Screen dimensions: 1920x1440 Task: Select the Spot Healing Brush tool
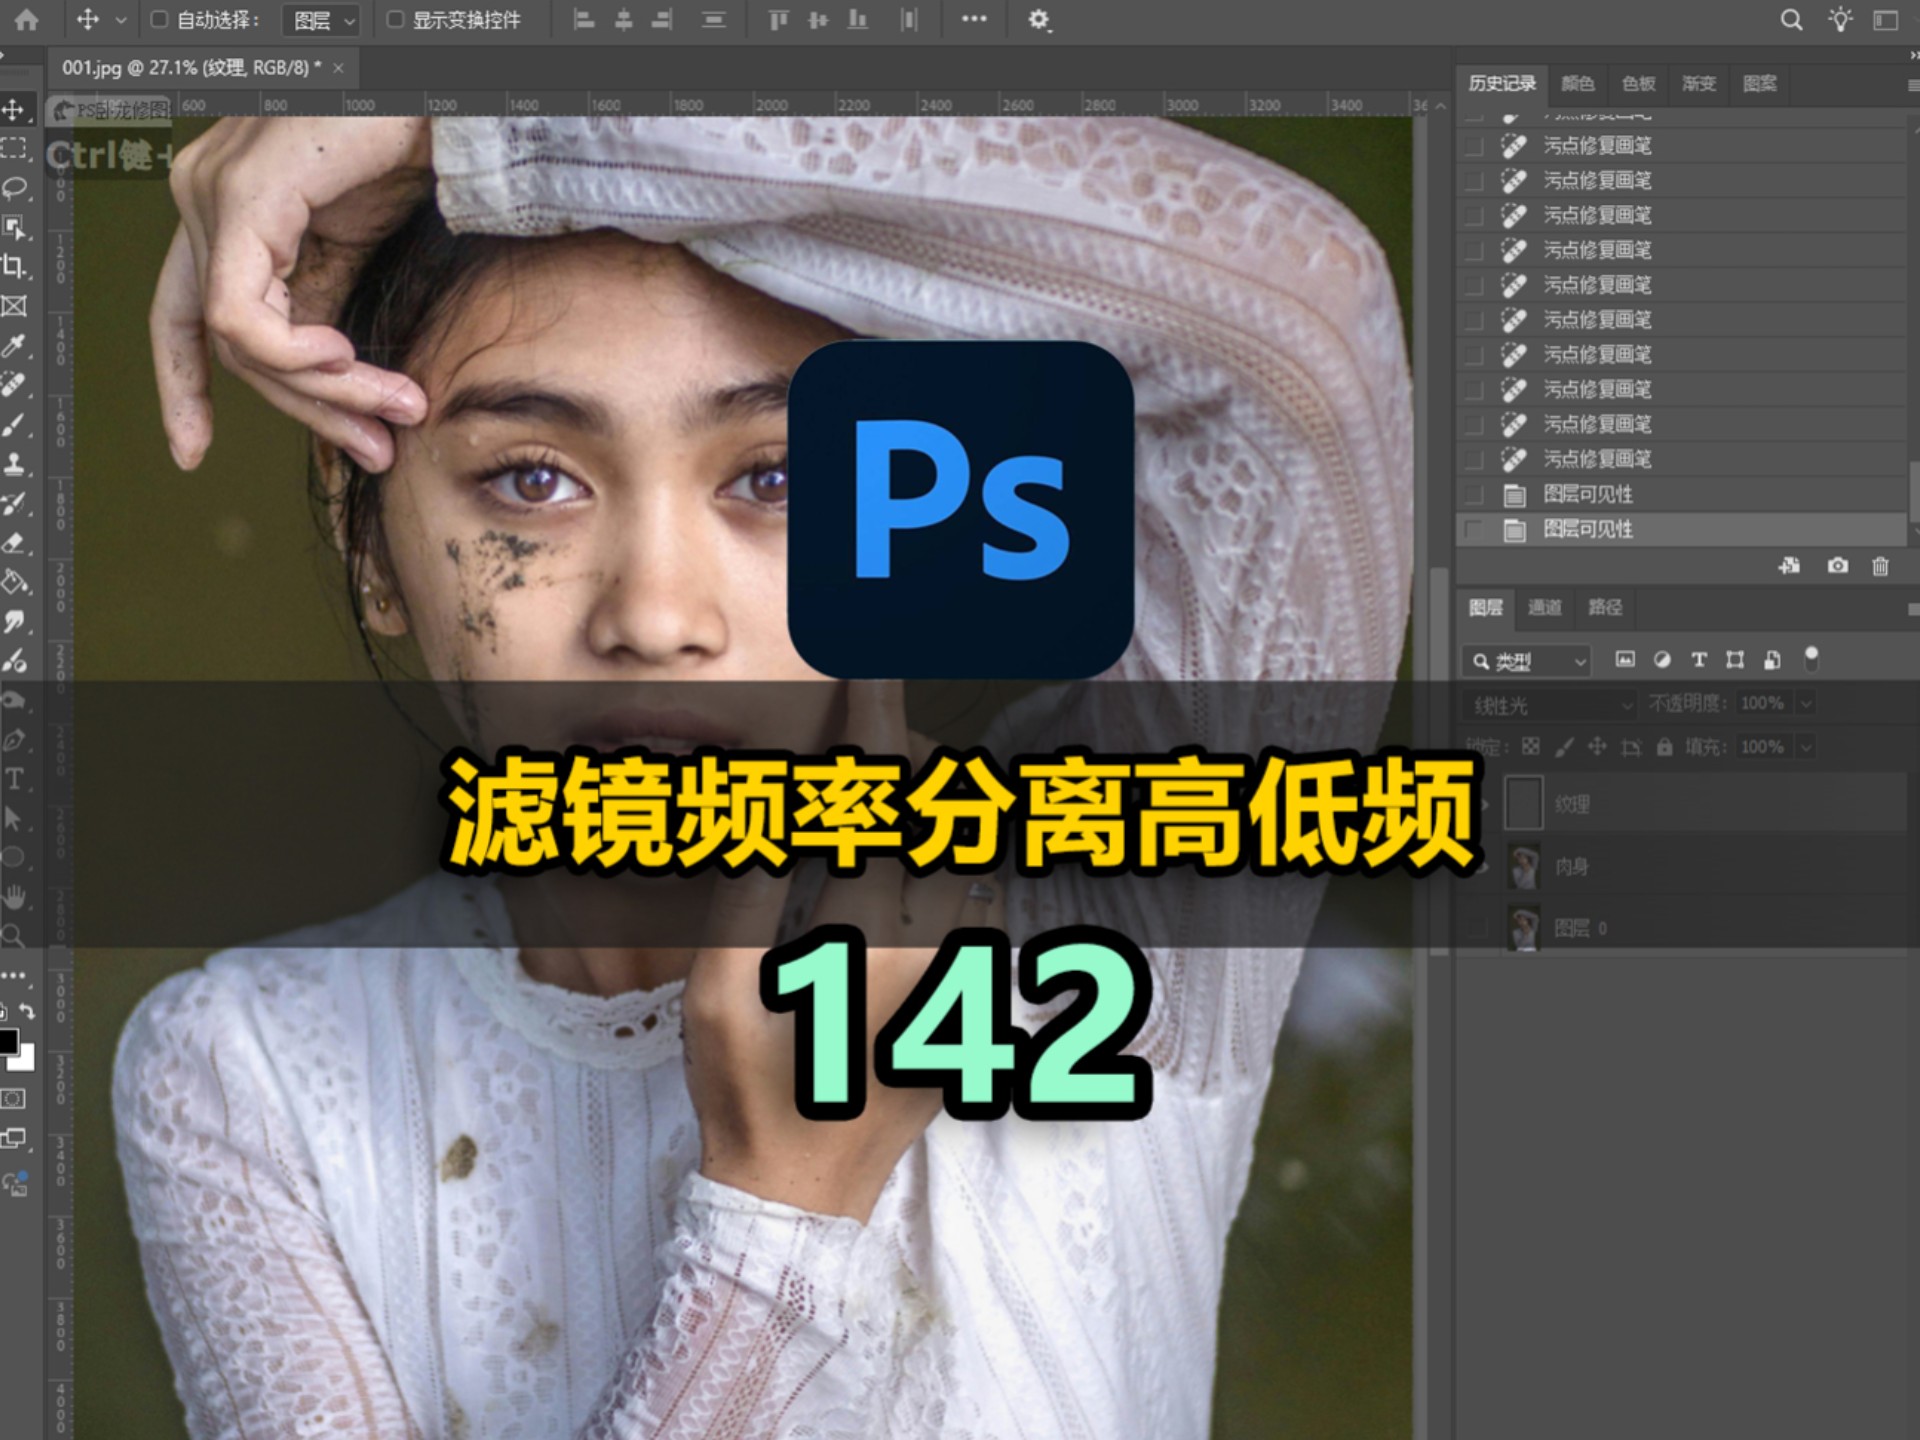14,385
